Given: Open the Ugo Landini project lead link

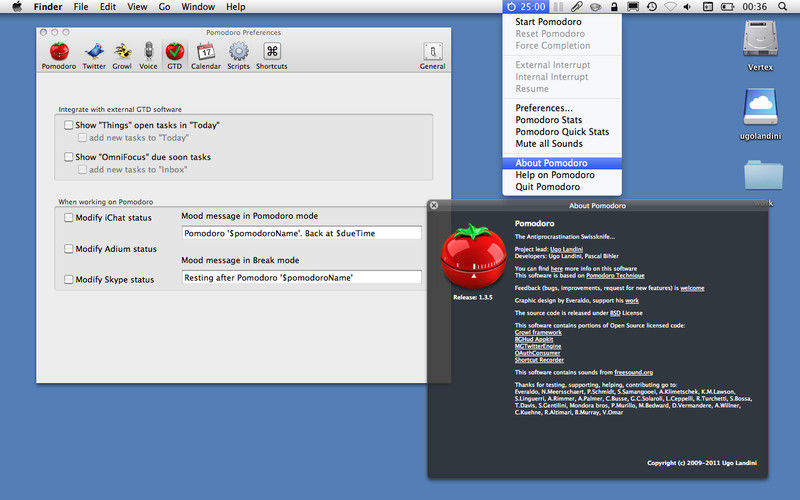Looking at the screenshot, I should 566,249.
